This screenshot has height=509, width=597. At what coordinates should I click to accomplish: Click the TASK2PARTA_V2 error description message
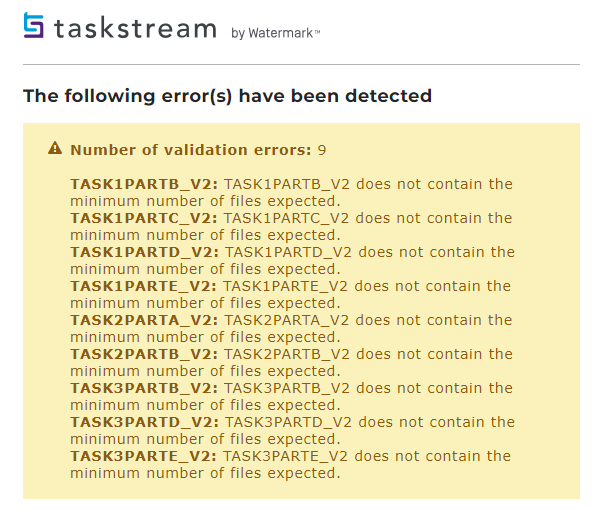tap(292, 329)
